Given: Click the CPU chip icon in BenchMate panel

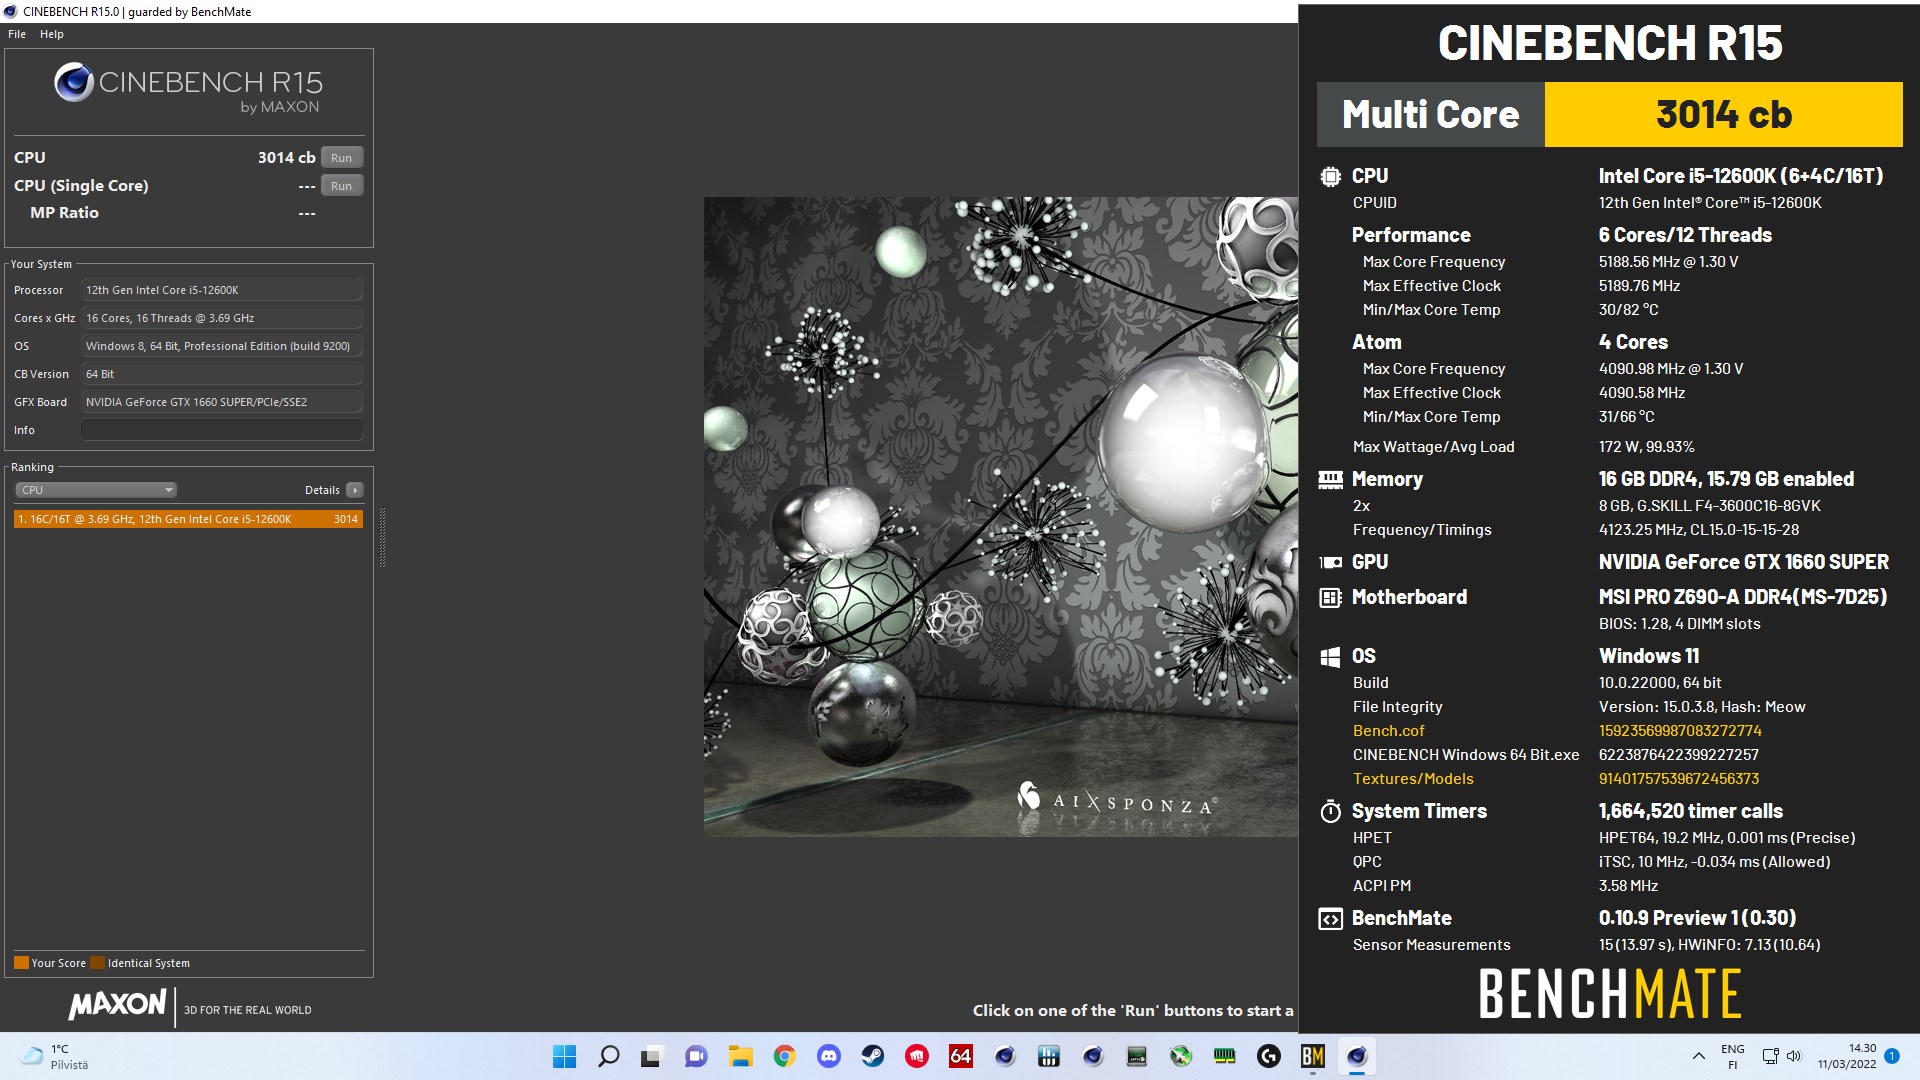Looking at the screenshot, I should click(x=1330, y=177).
